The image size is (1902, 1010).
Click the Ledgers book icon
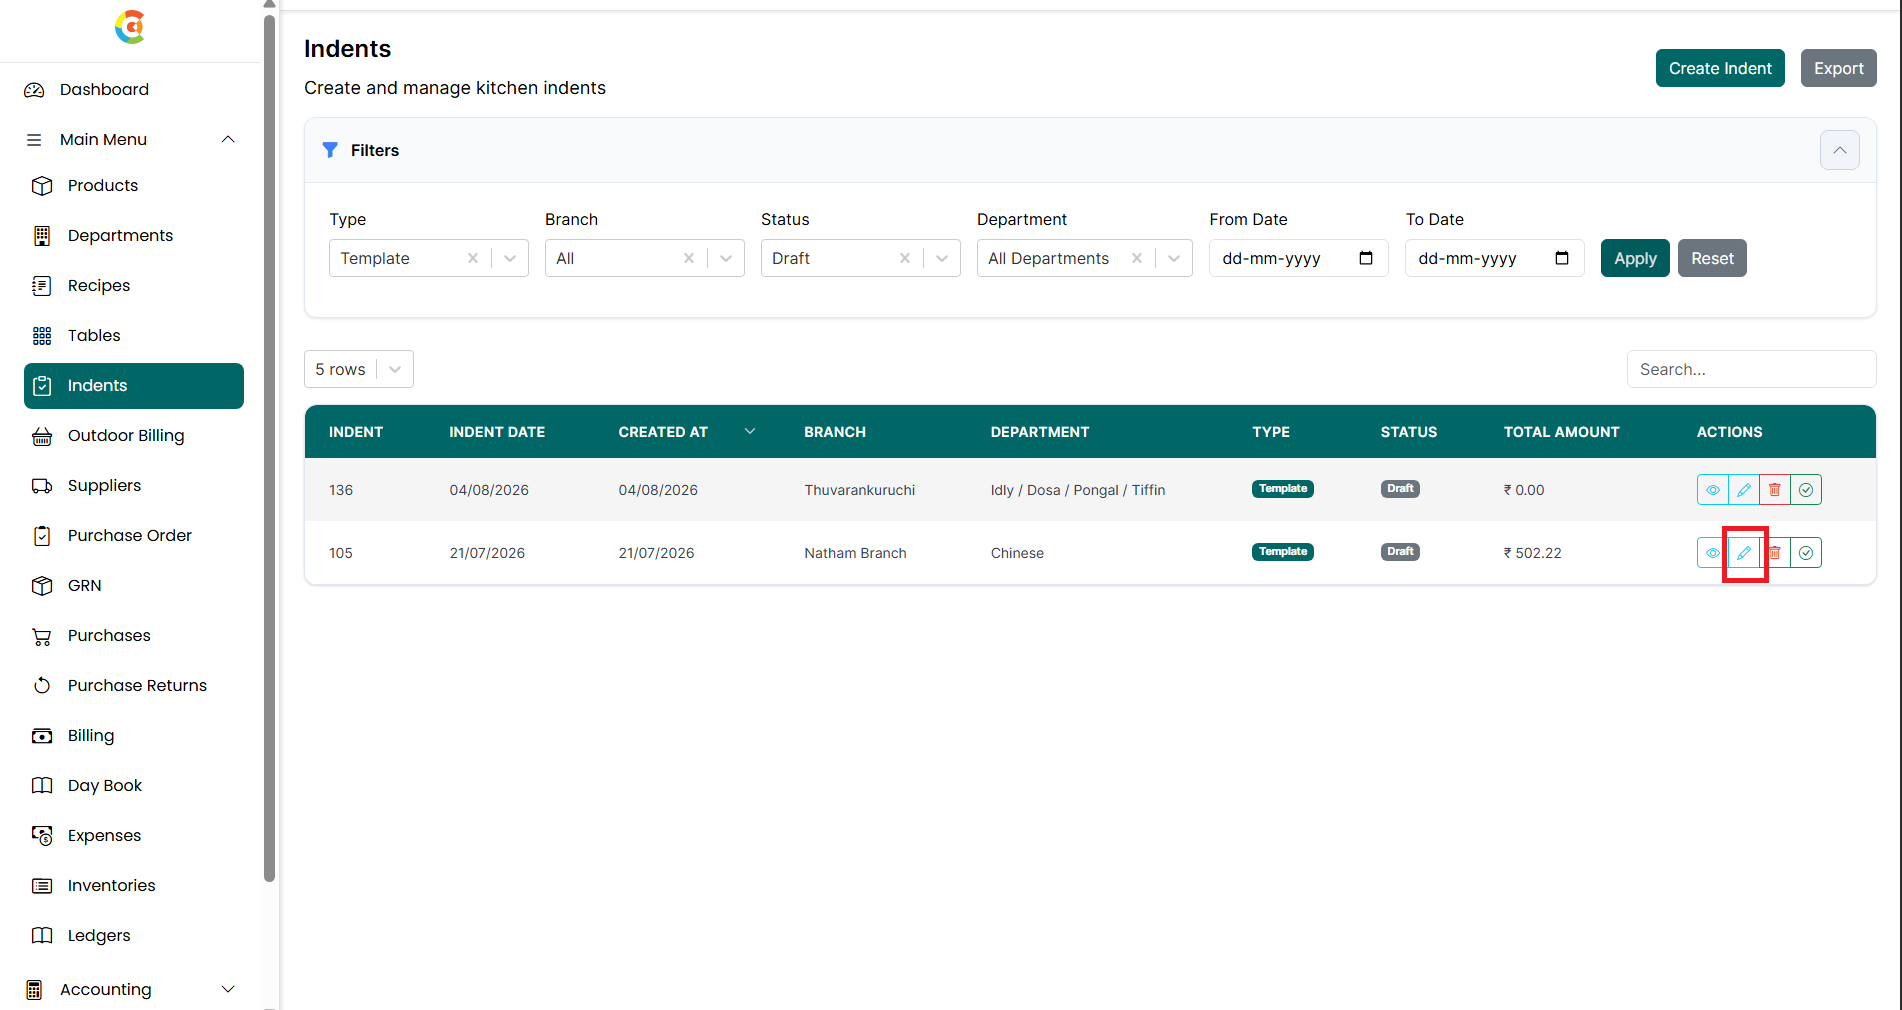pos(42,936)
